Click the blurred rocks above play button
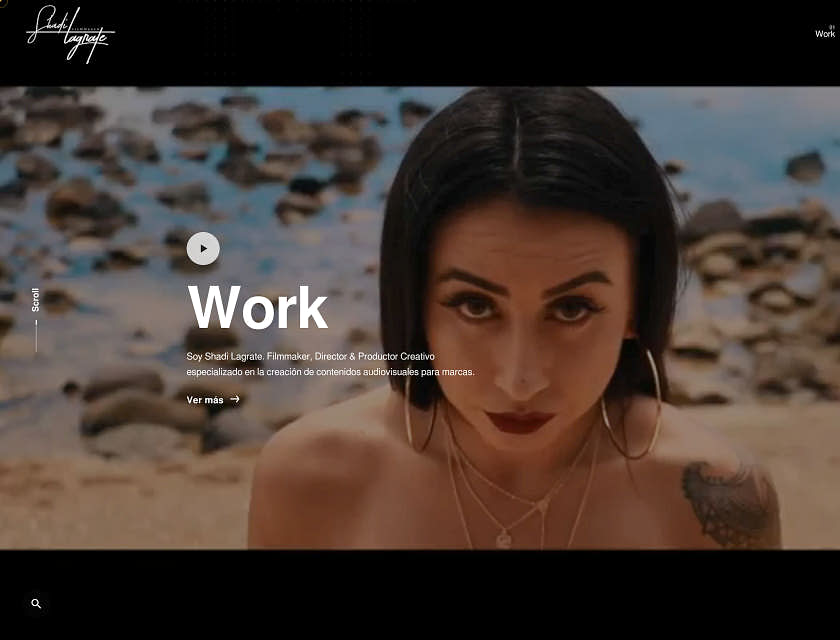 200,190
